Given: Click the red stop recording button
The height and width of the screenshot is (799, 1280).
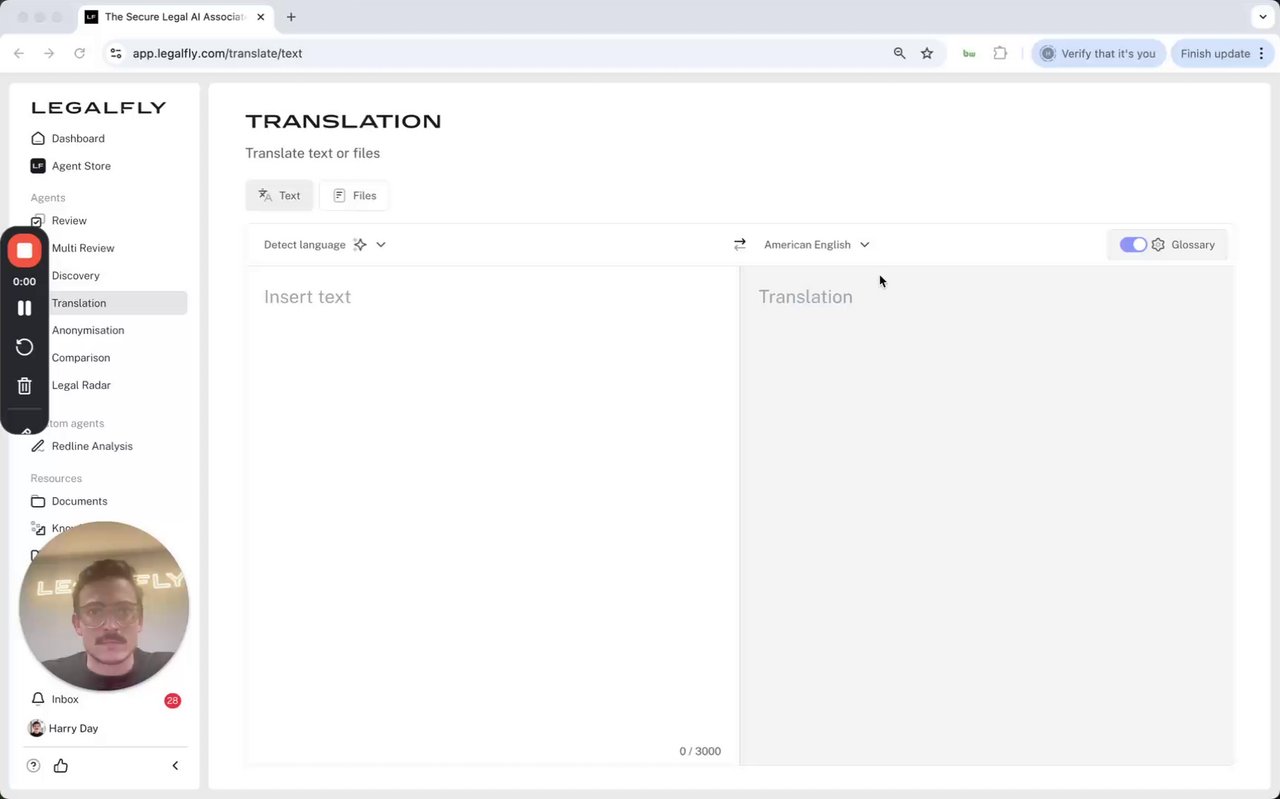Looking at the screenshot, I should click(x=25, y=250).
